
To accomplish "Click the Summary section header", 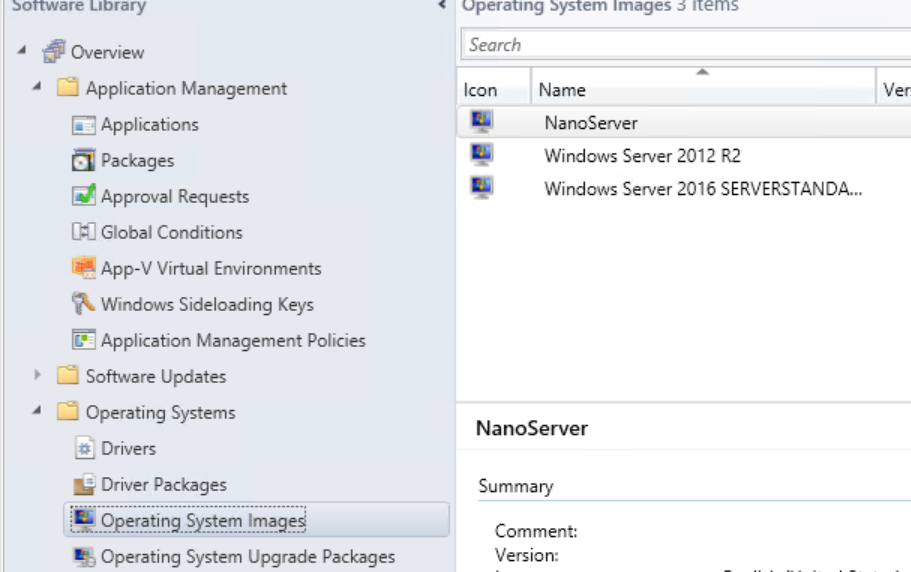I will (x=516, y=486).
